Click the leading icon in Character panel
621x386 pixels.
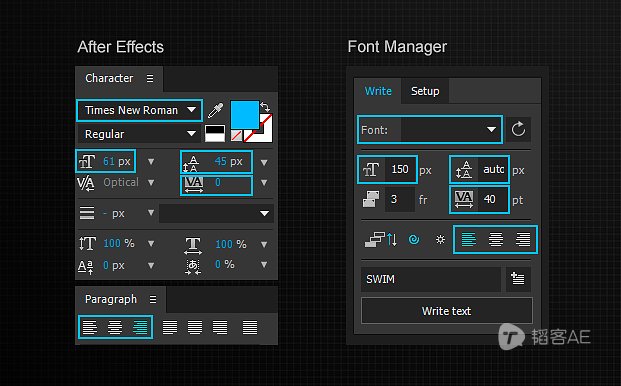[190, 164]
